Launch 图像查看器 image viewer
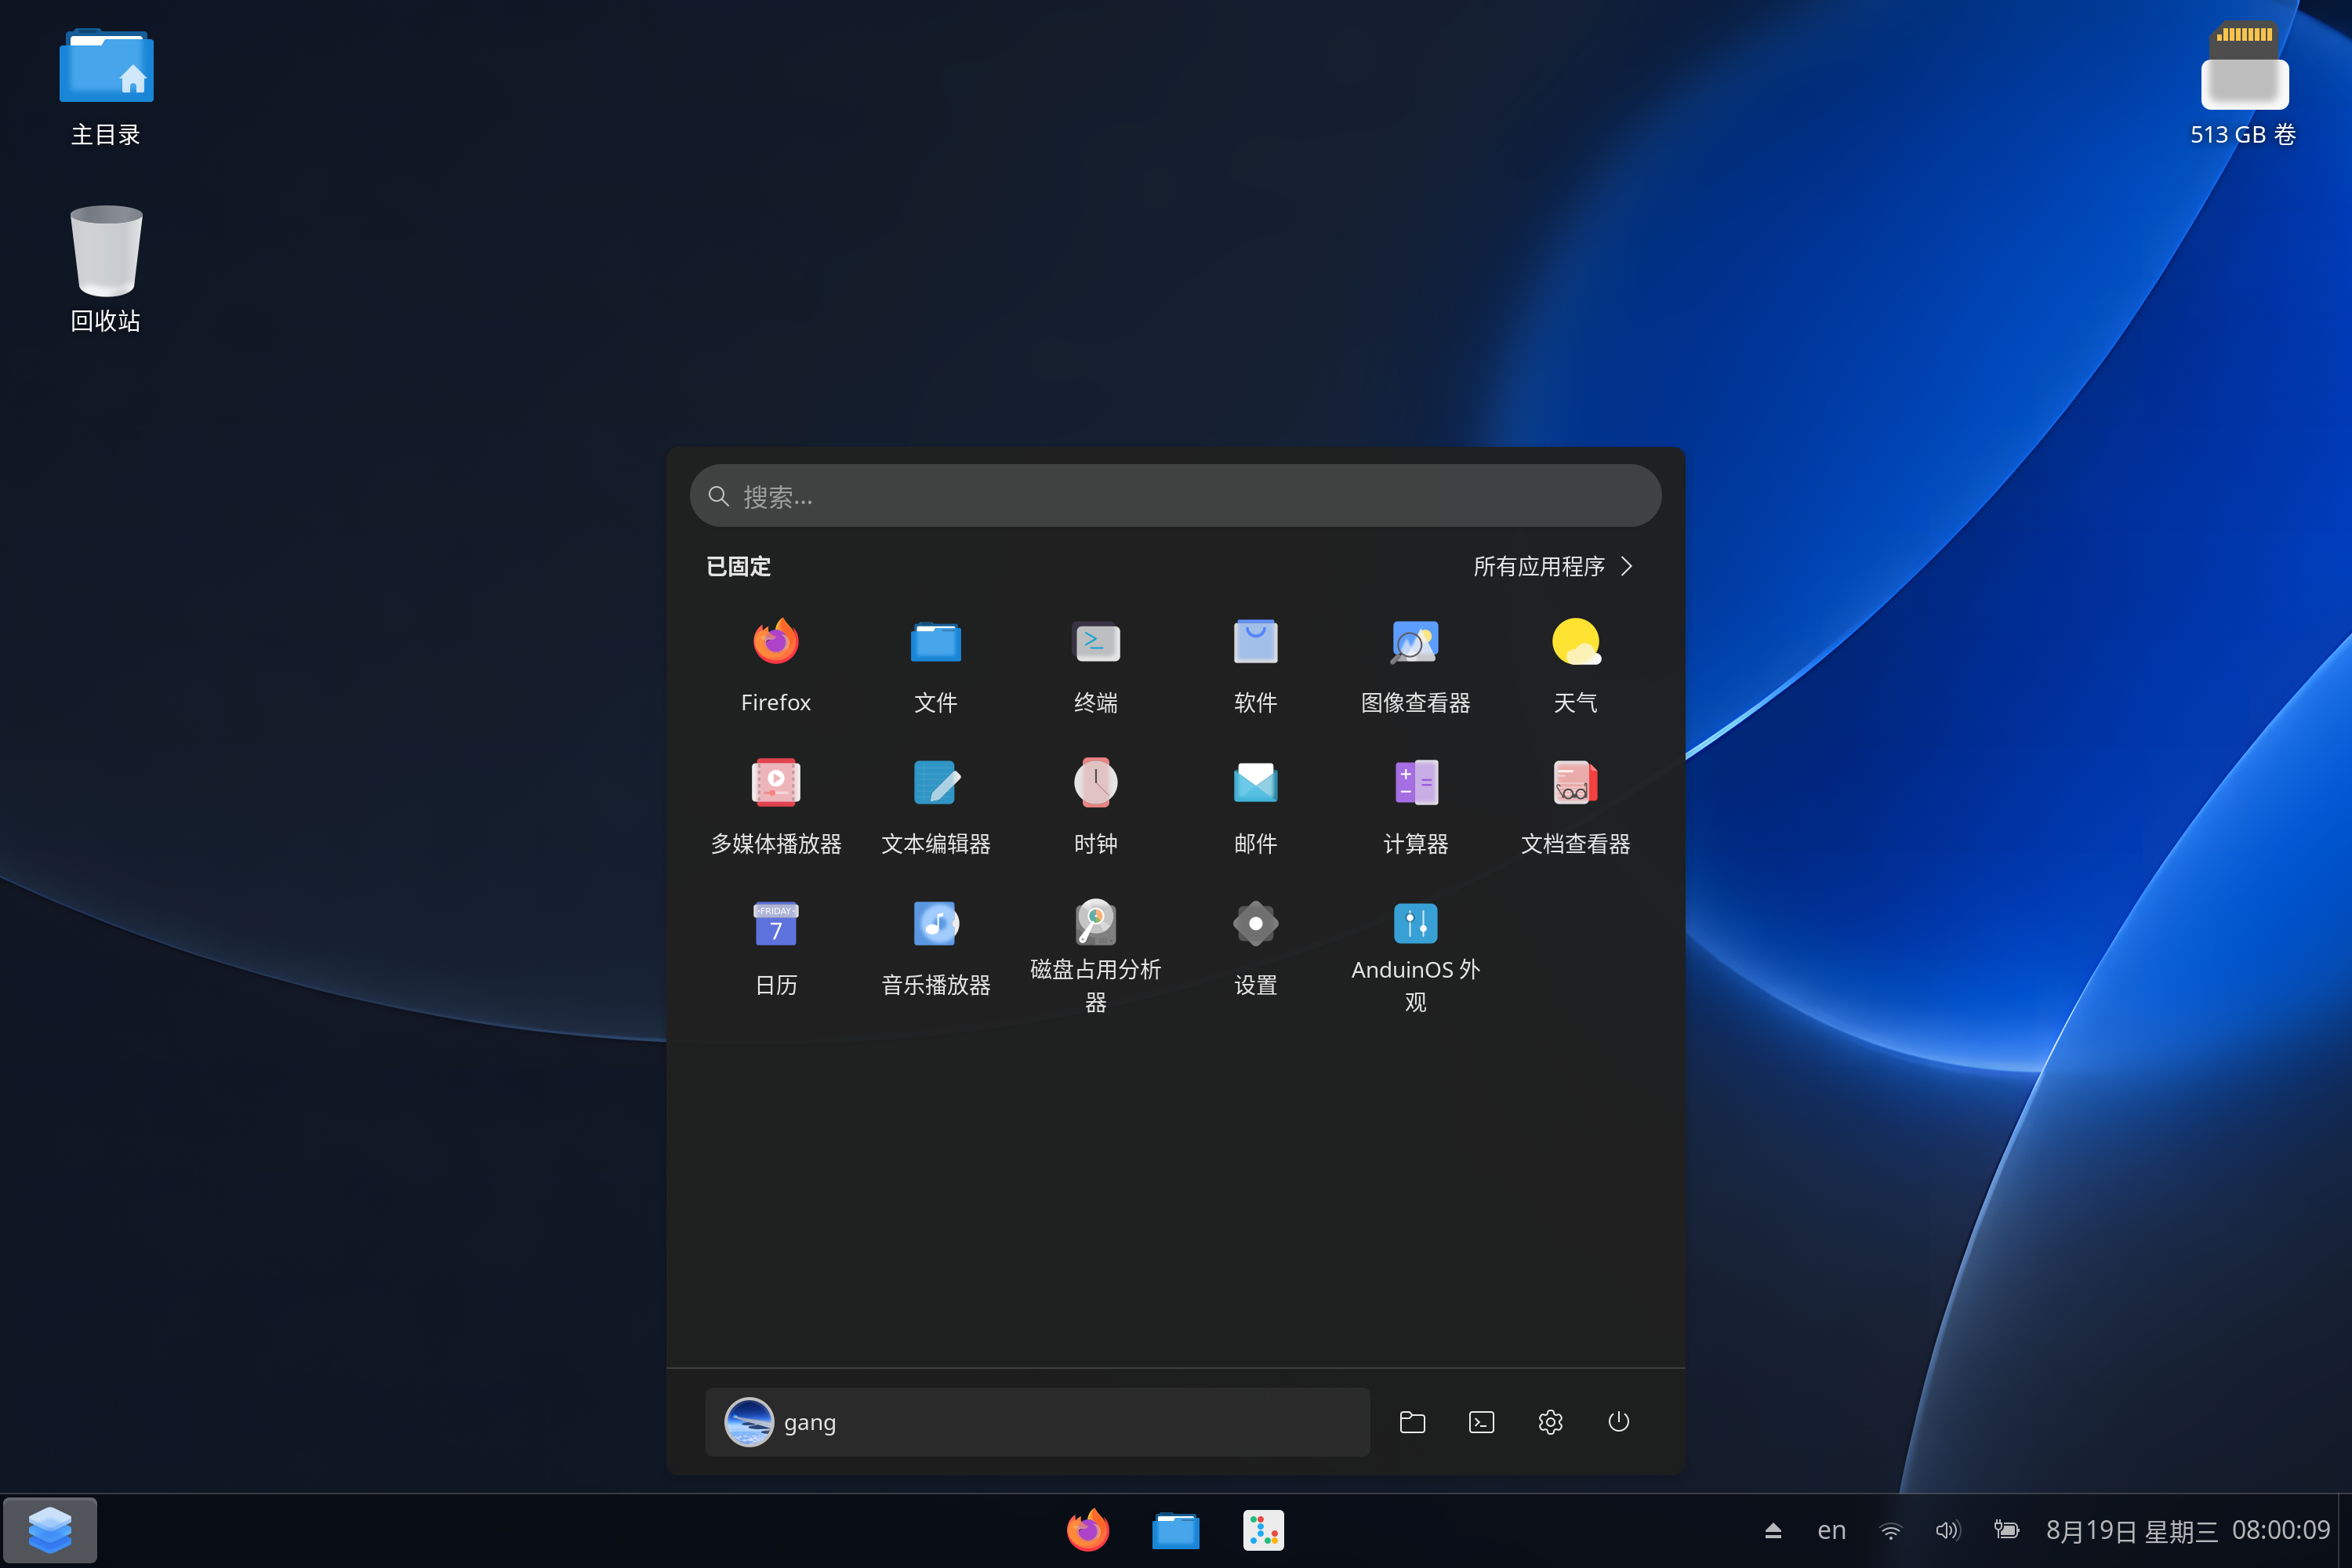2352x1568 pixels. (x=1416, y=664)
